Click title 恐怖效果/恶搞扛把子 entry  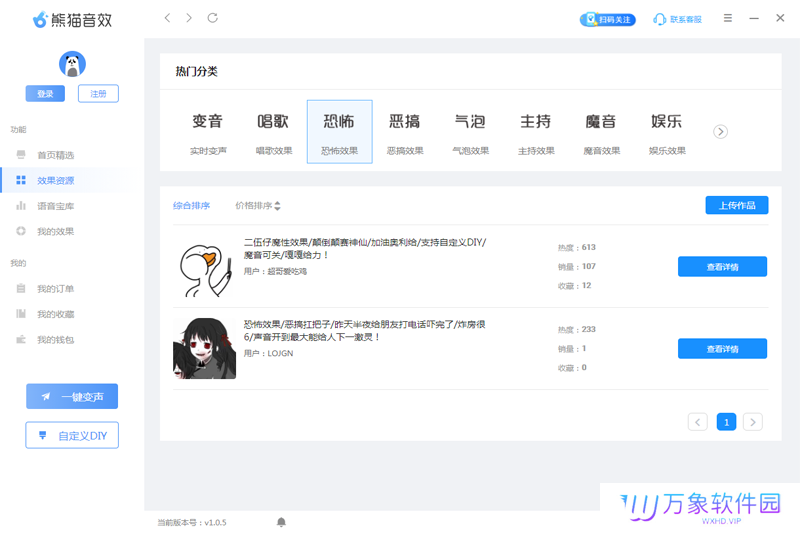click(x=364, y=331)
